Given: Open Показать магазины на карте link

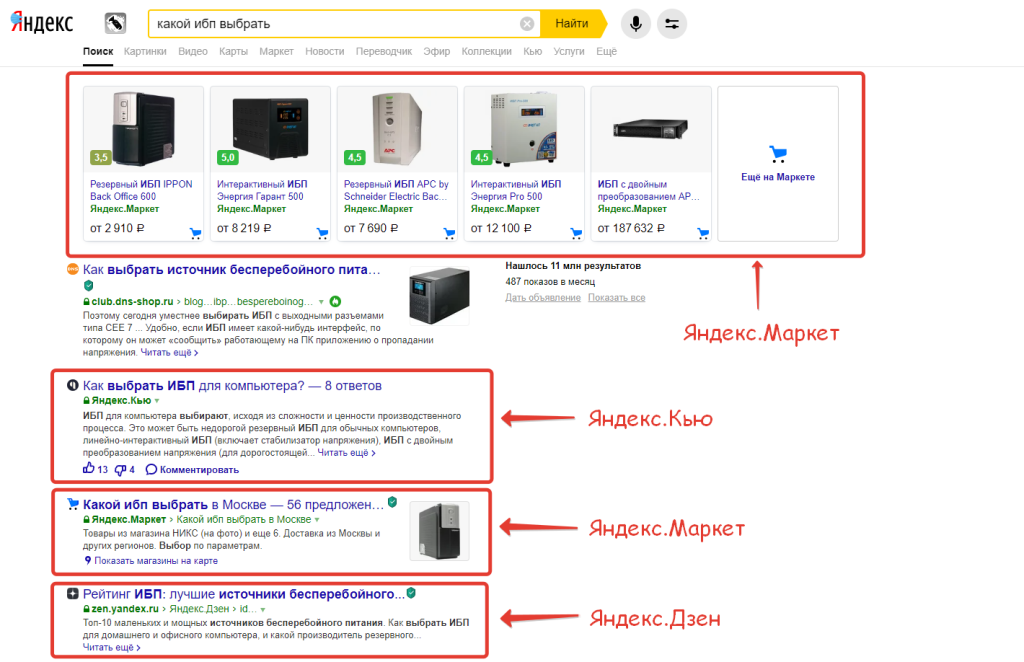Looking at the screenshot, I should click(156, 561).
